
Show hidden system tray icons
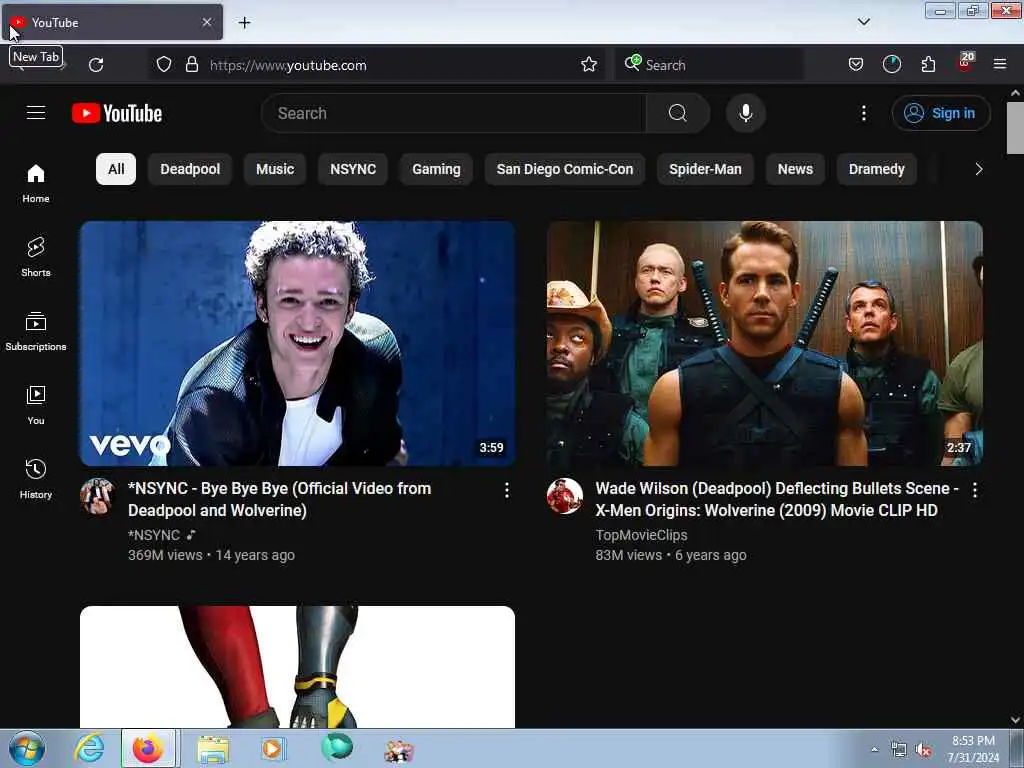[x=874, y=749]
